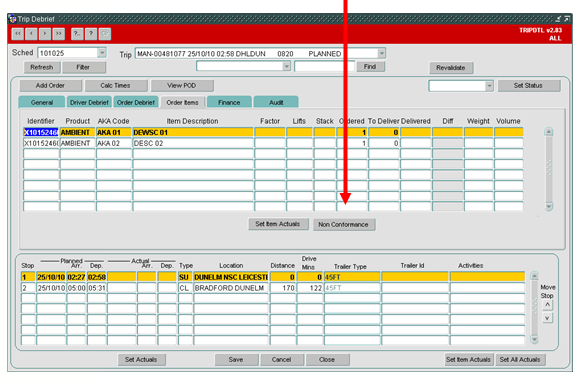
Task: Click the Calc Times button
Action: pyautogui.click(x=116, y=85)
